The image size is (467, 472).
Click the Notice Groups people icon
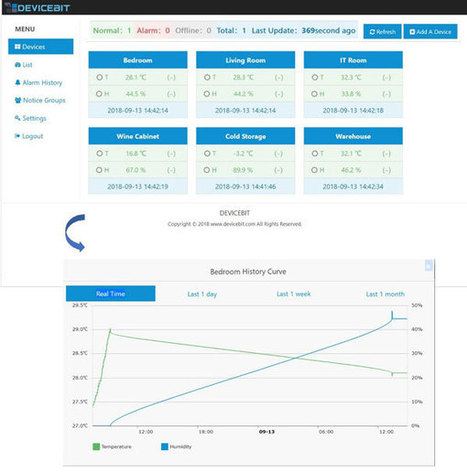[x=18, y=100]
